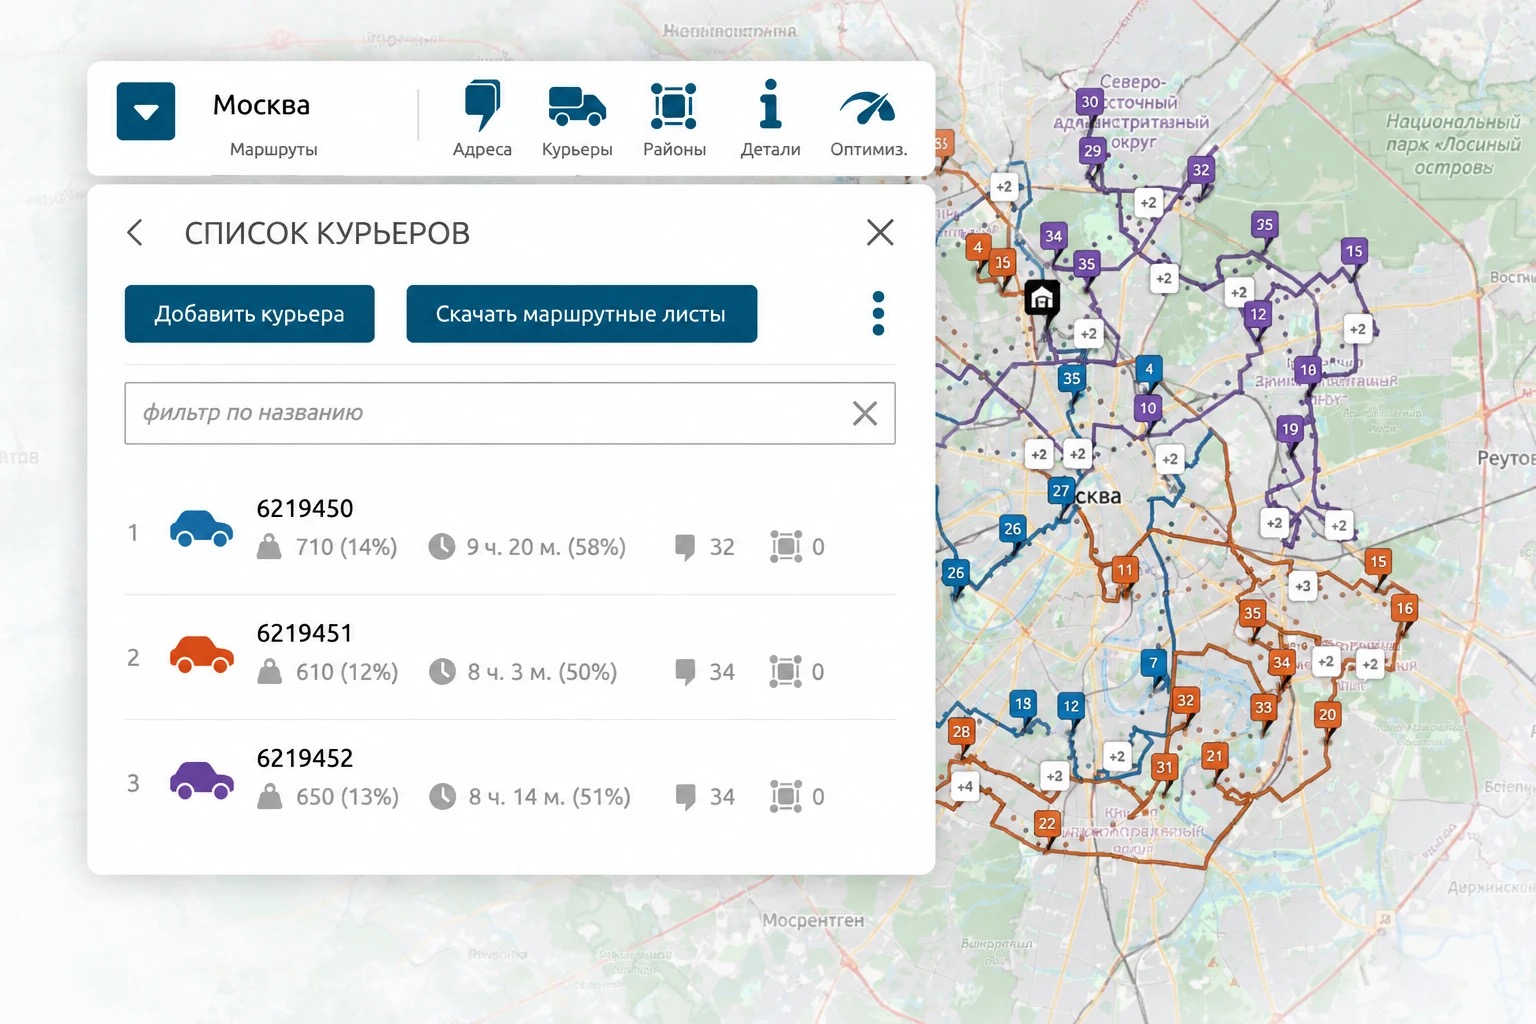The height and width of the screenshot is (1024, 1536).
Task: Close the Список курьеров panel
Action: (880, 233)
